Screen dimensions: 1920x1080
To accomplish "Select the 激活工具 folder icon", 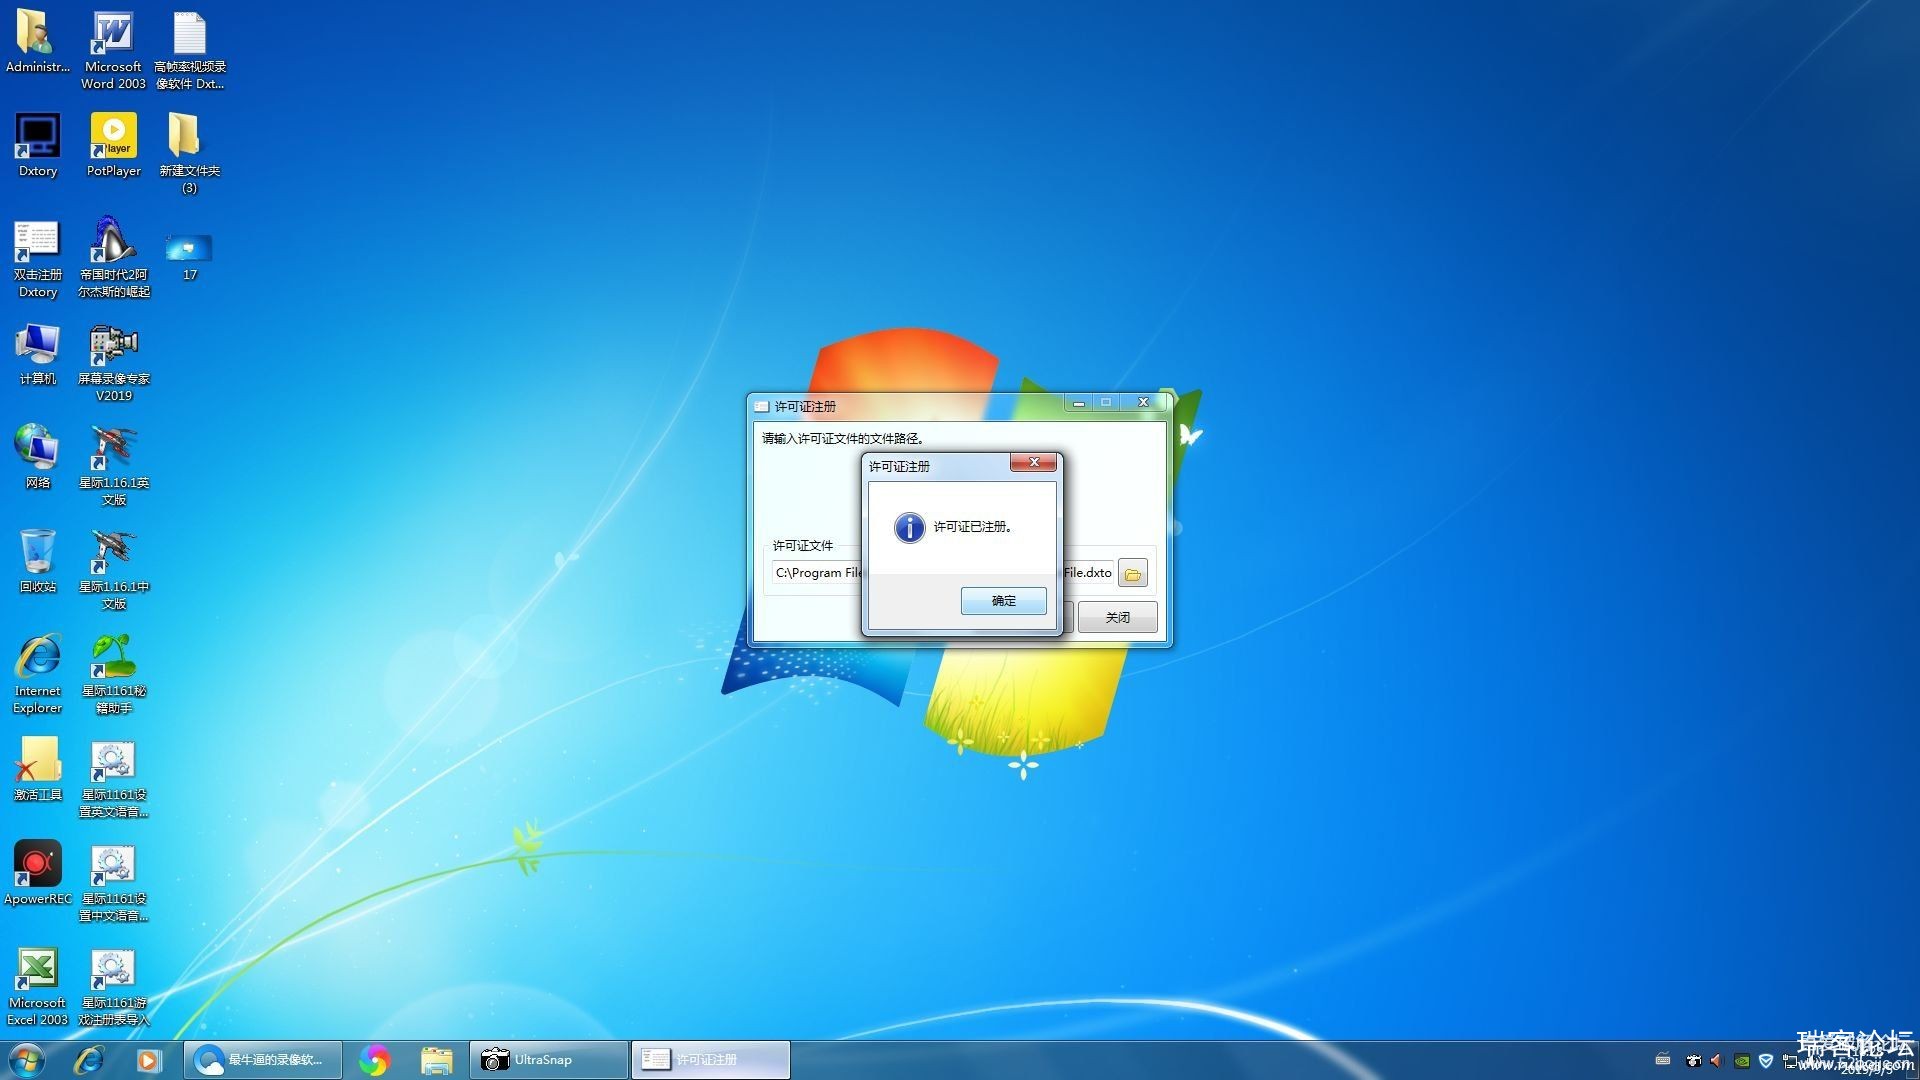I will point(37,769).
